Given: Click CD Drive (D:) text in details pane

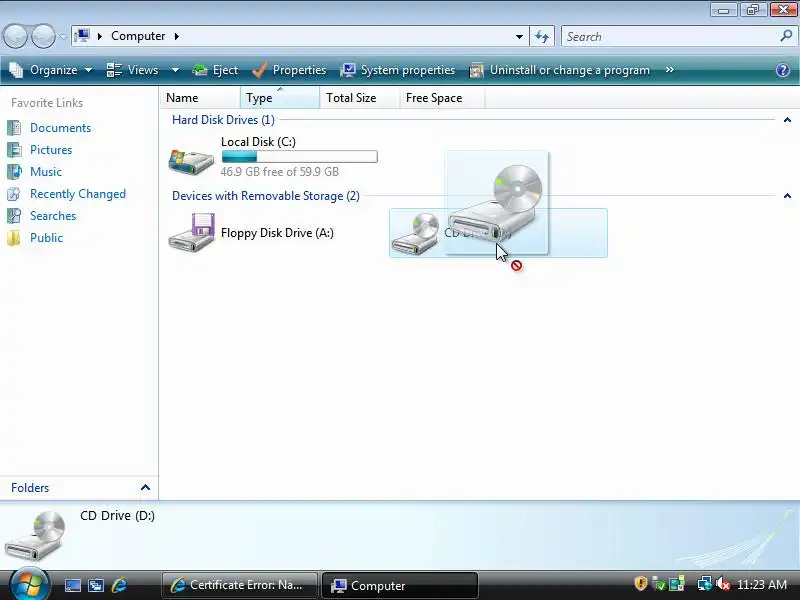Looking at the screenshot, I should click(x=117, y=516).
